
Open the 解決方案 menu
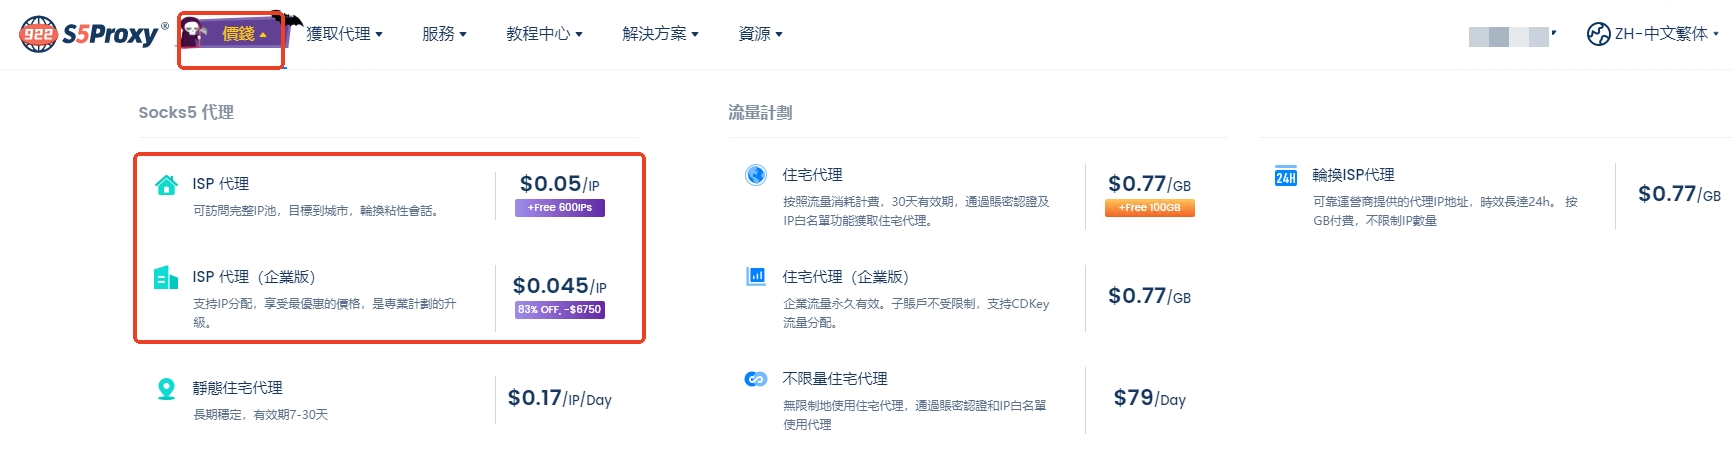pyautogui.click(x=660, y=34)
